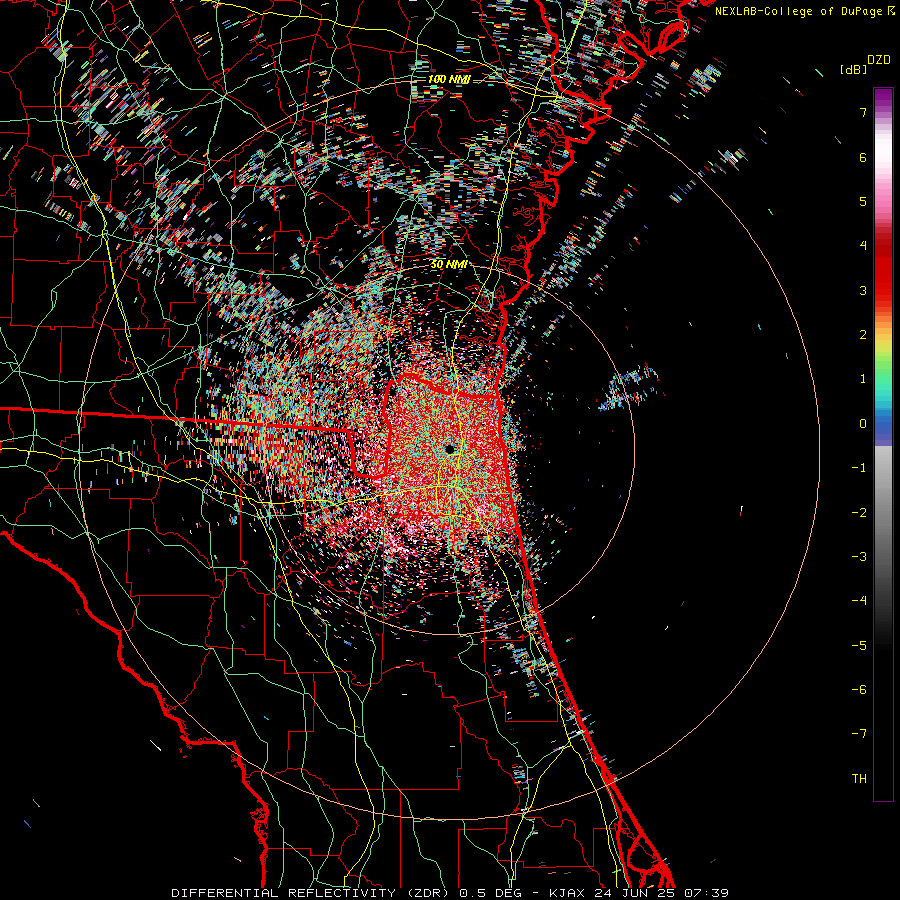
Task: Click the -5 value on the color scale
Action: point(859,646)
